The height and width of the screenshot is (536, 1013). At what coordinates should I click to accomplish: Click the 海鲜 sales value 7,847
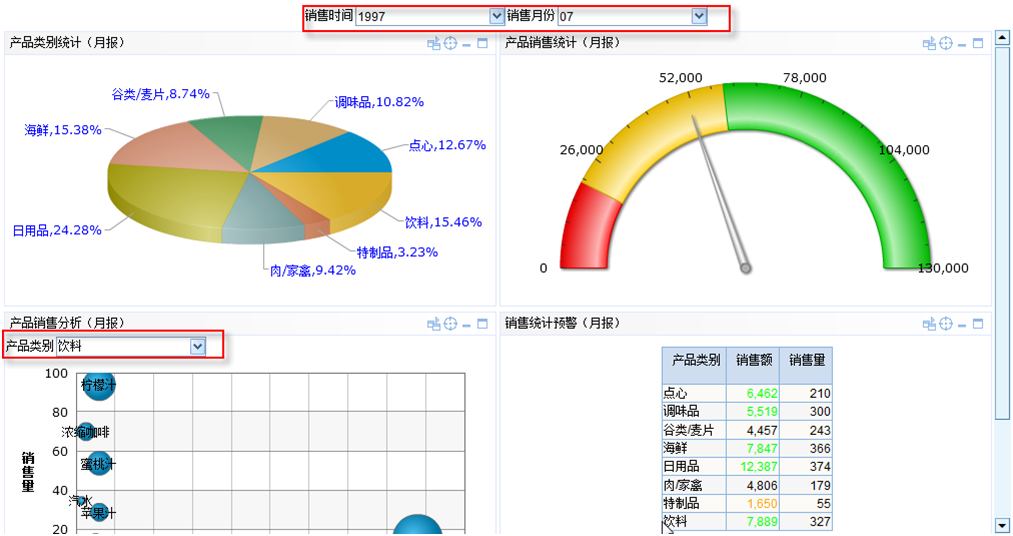coord(762,448)
